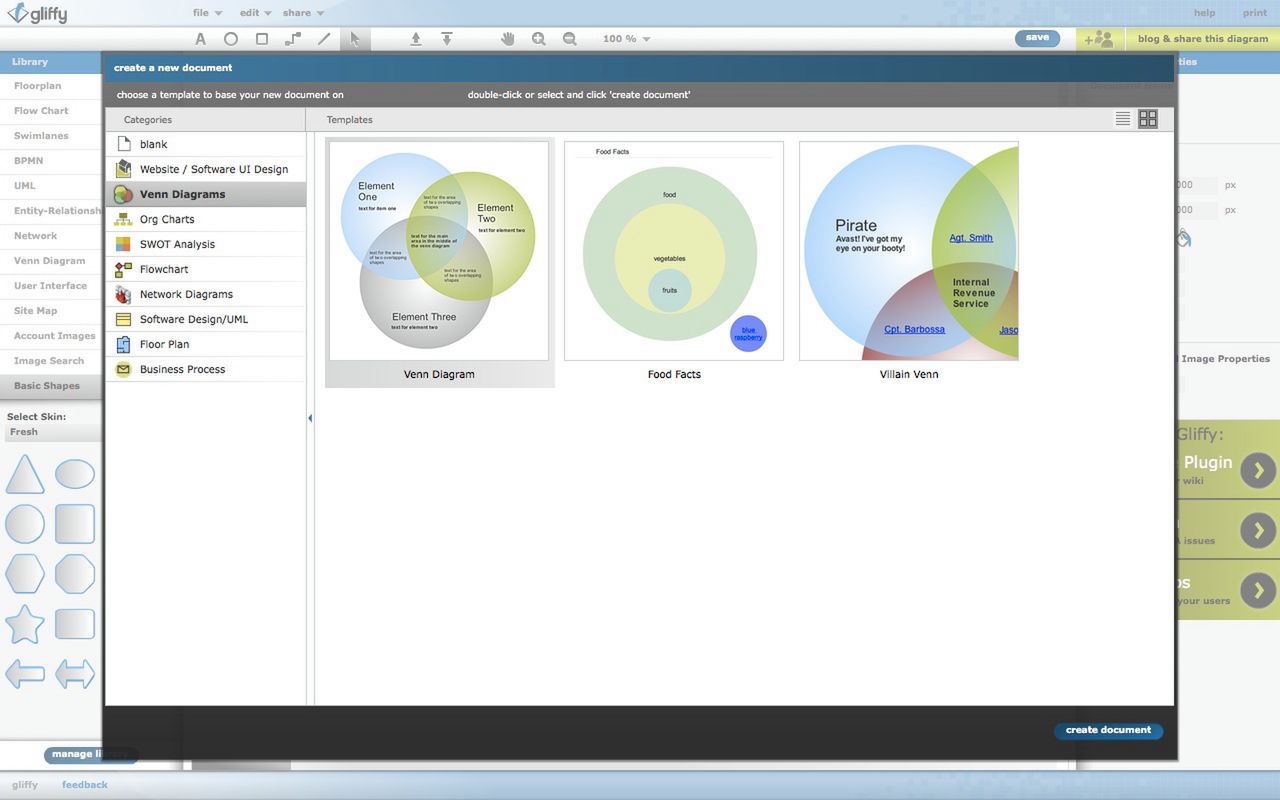Choose the Food Facts template thumbnail
Screen dimensions: 1280x800
674,251
